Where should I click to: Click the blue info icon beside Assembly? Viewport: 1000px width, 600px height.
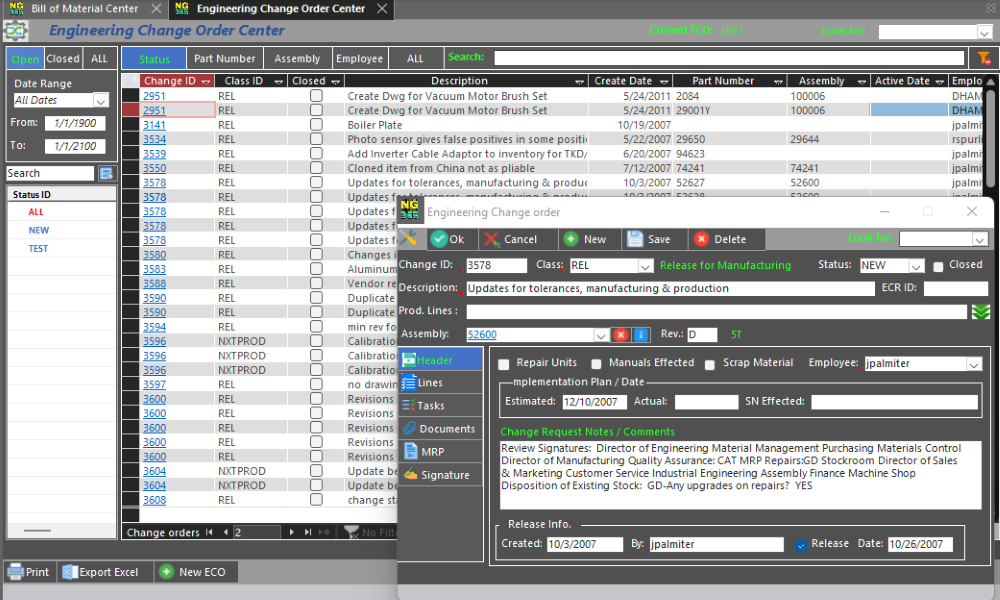(641, 335)
